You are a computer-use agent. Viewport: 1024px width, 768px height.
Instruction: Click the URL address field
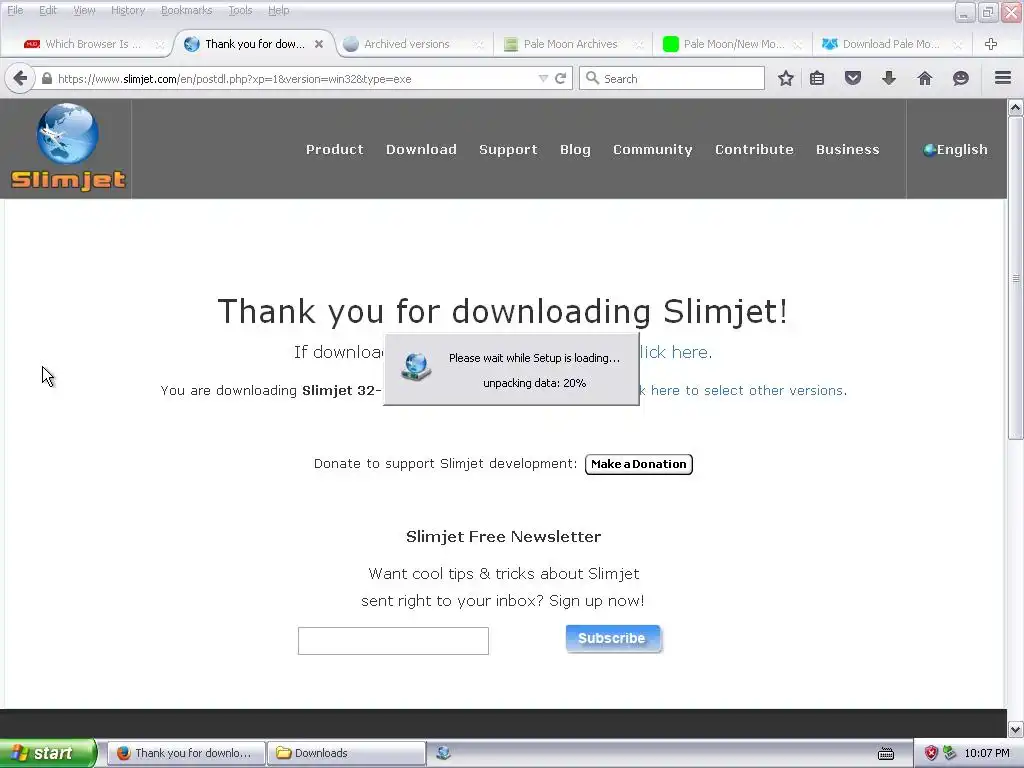(x=294, y=79)
